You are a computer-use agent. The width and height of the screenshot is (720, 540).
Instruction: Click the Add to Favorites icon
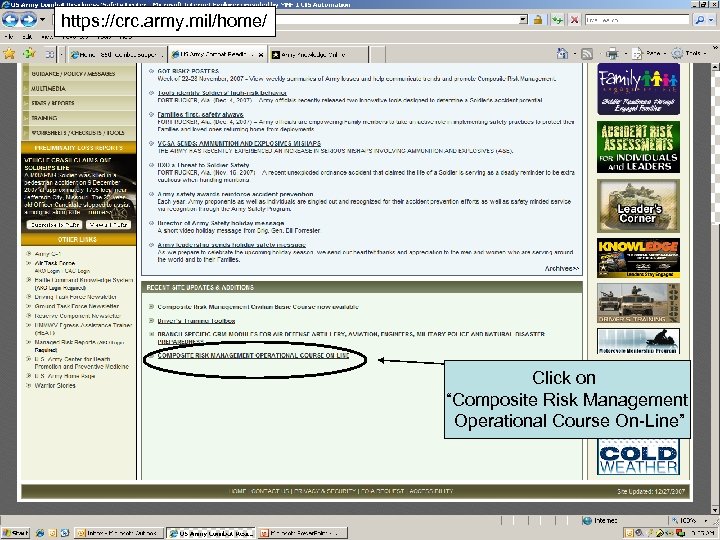(x=29, y=54)
